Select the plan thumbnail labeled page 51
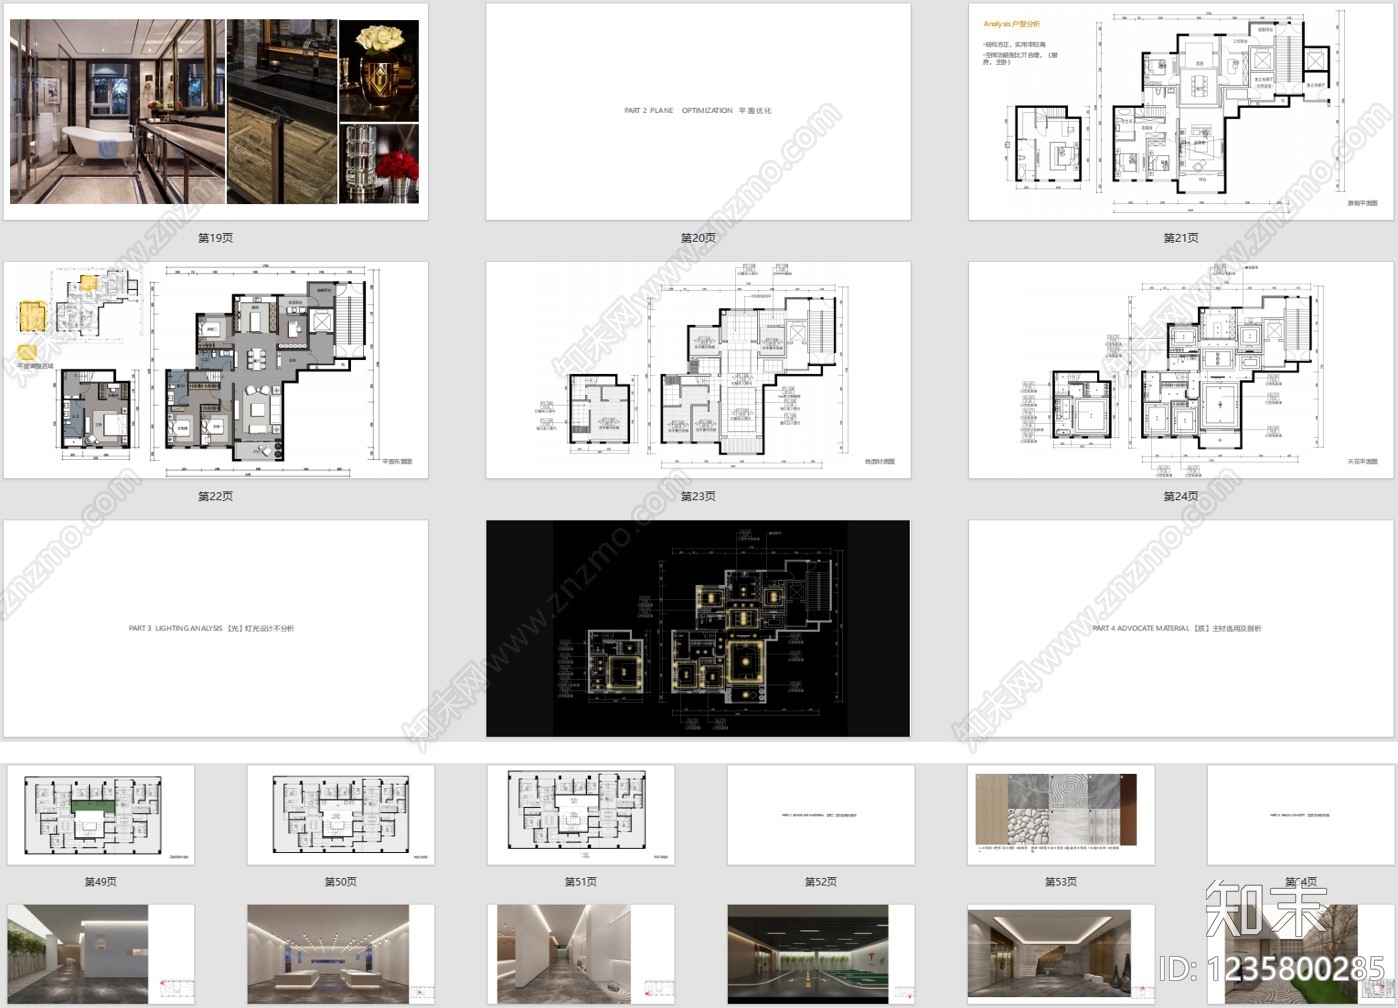This screenshot has width=1398, height=1008. (581, 815)
